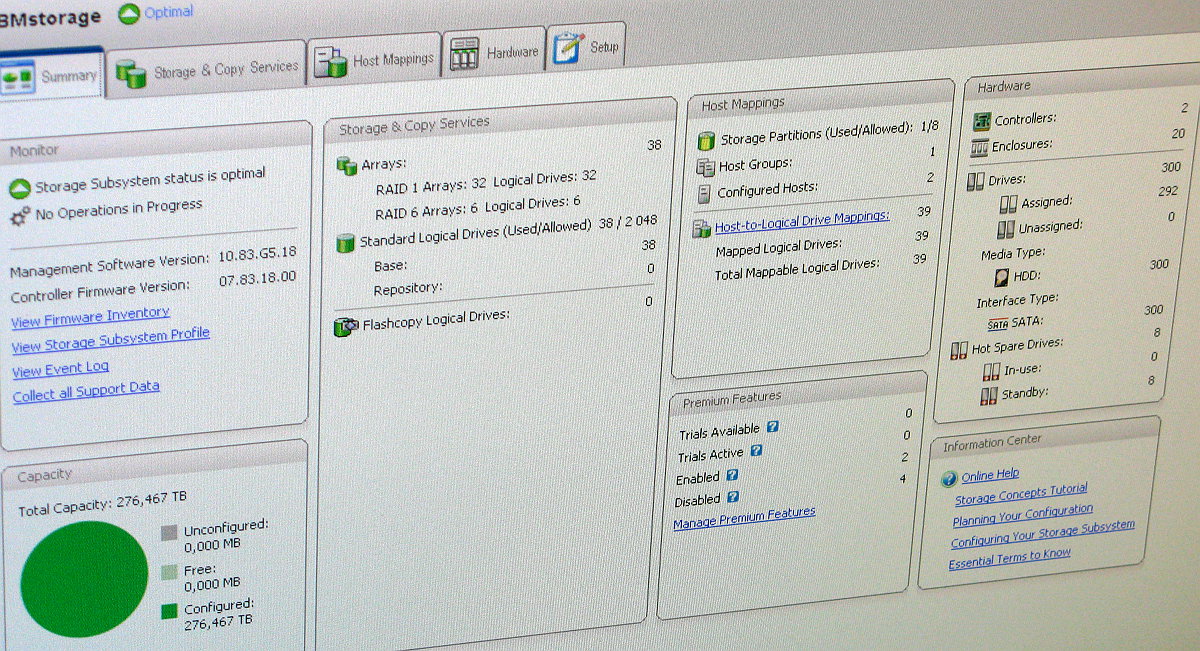
Task: Open View Storage Subsystem Profile link
Action: 110,340
